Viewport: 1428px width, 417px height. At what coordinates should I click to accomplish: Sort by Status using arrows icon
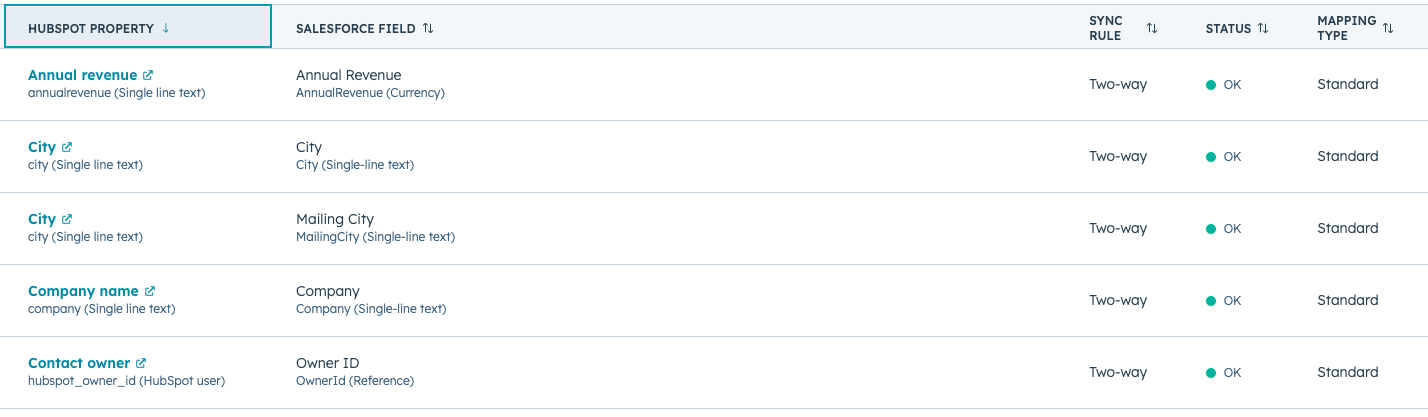pyautogui.click(x=1263, y=28)
